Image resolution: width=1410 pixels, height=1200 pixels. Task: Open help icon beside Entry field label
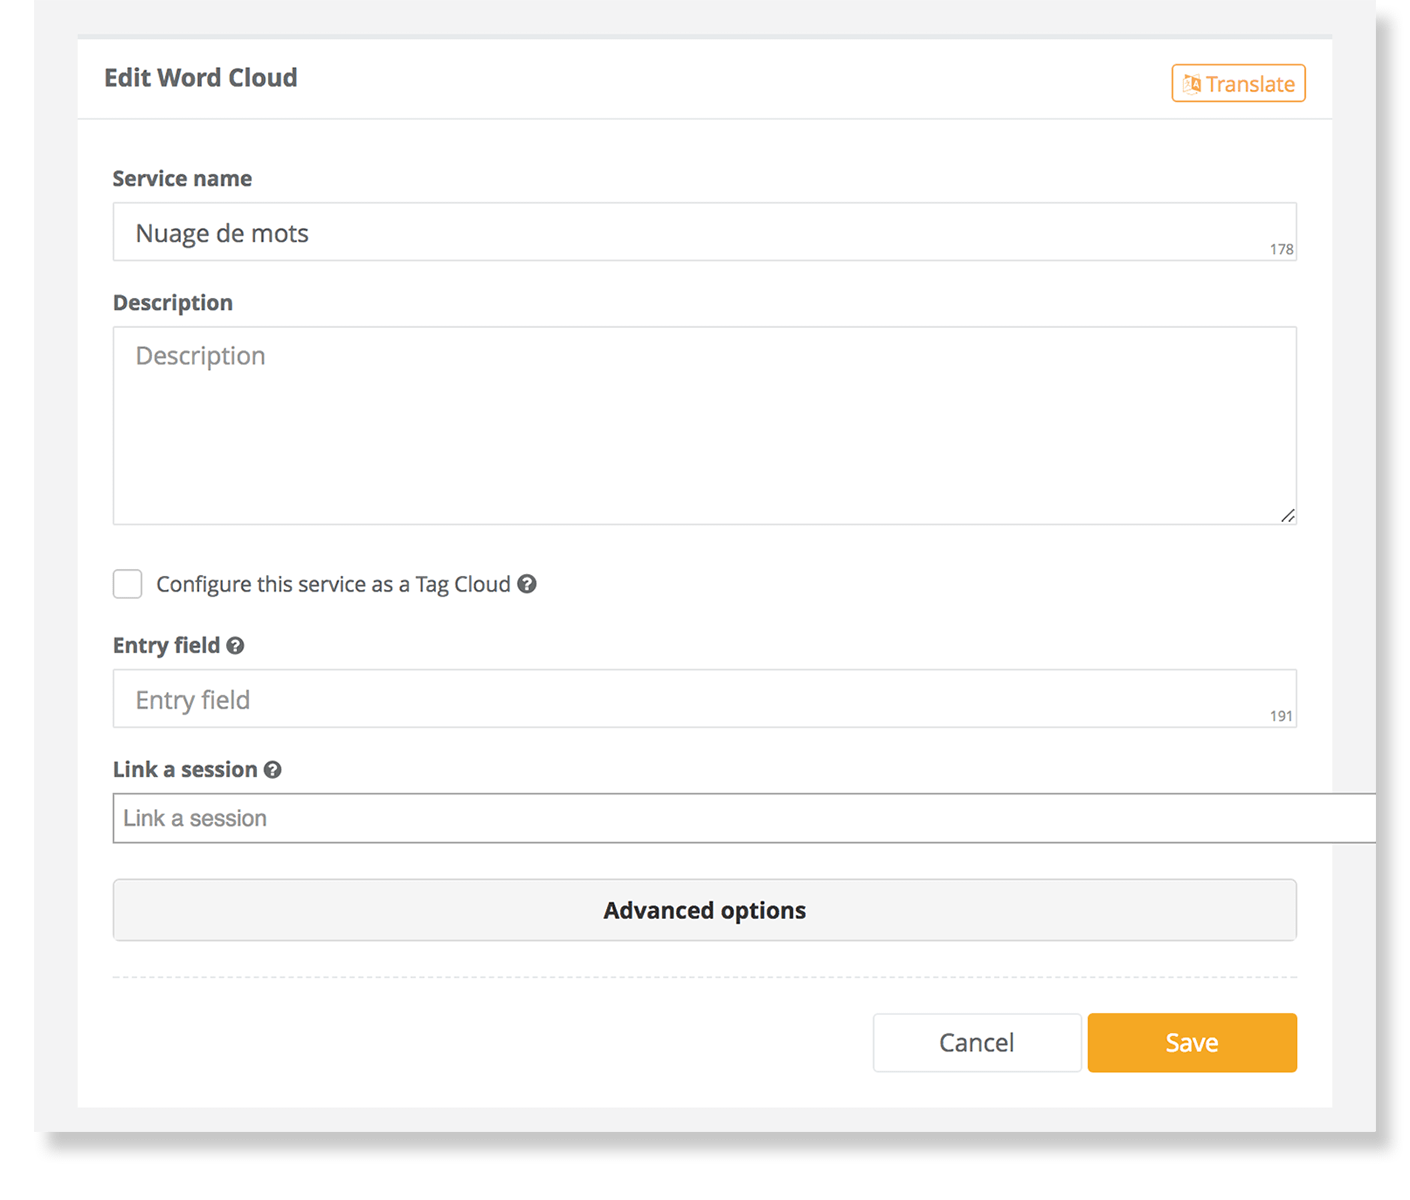coord(235,646)
